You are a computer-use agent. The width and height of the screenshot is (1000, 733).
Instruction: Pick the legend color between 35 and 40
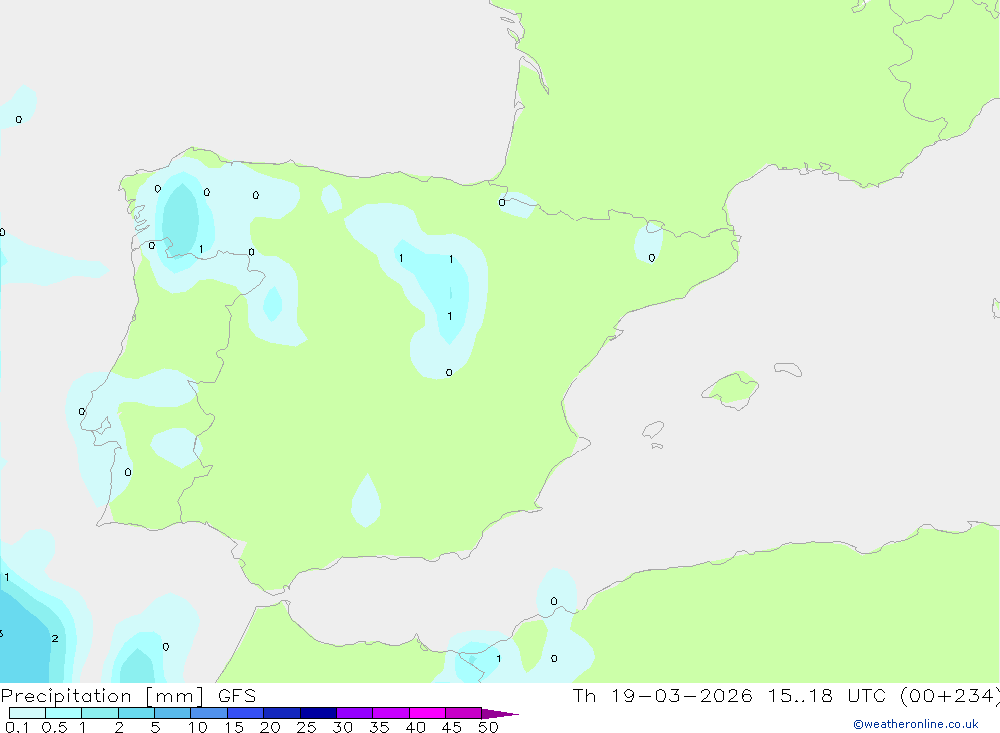[391, 713]
